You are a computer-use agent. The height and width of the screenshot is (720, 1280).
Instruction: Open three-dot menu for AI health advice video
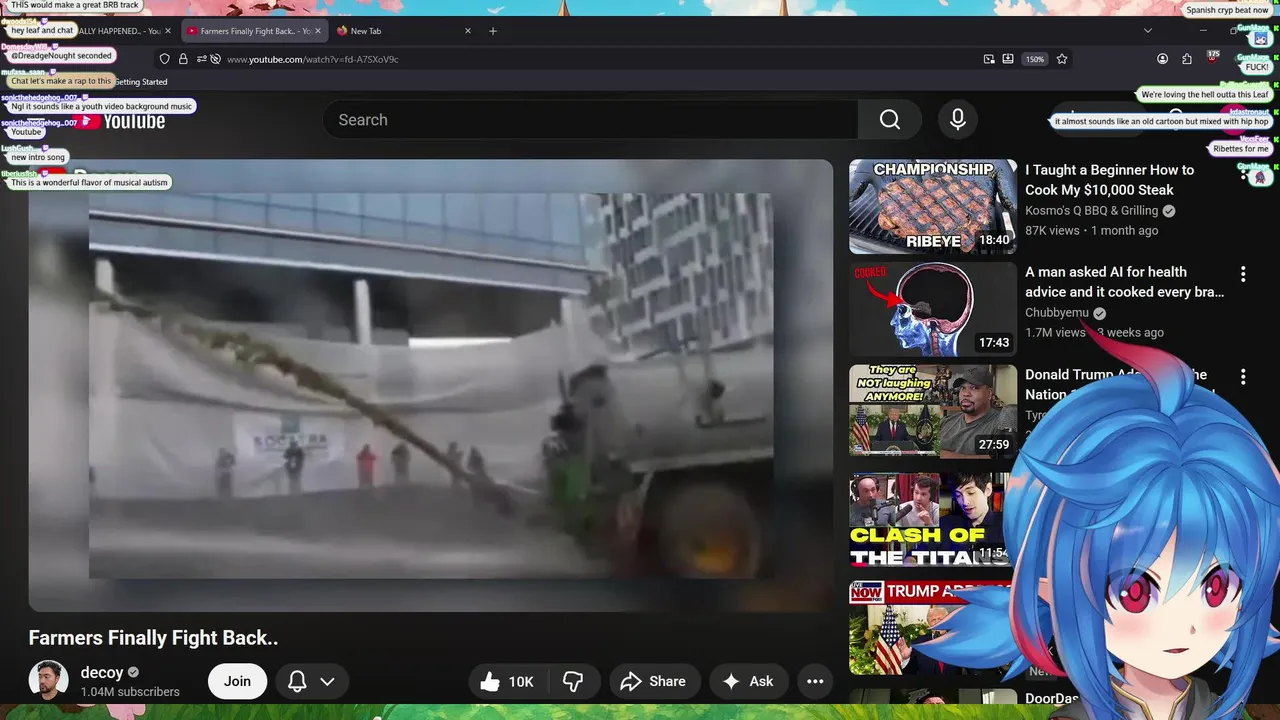[1243, 274]
